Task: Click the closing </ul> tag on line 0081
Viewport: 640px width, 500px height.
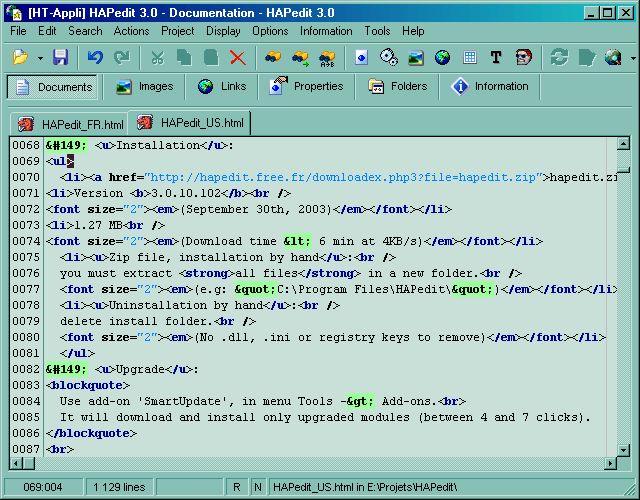Action: (77, 353)
